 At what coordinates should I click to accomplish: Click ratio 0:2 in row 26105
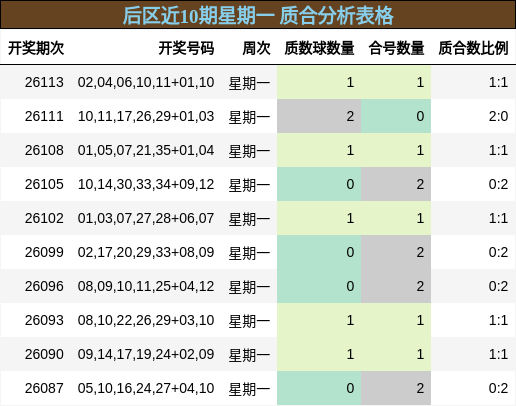pyautogui.click(x=498, y=184)
